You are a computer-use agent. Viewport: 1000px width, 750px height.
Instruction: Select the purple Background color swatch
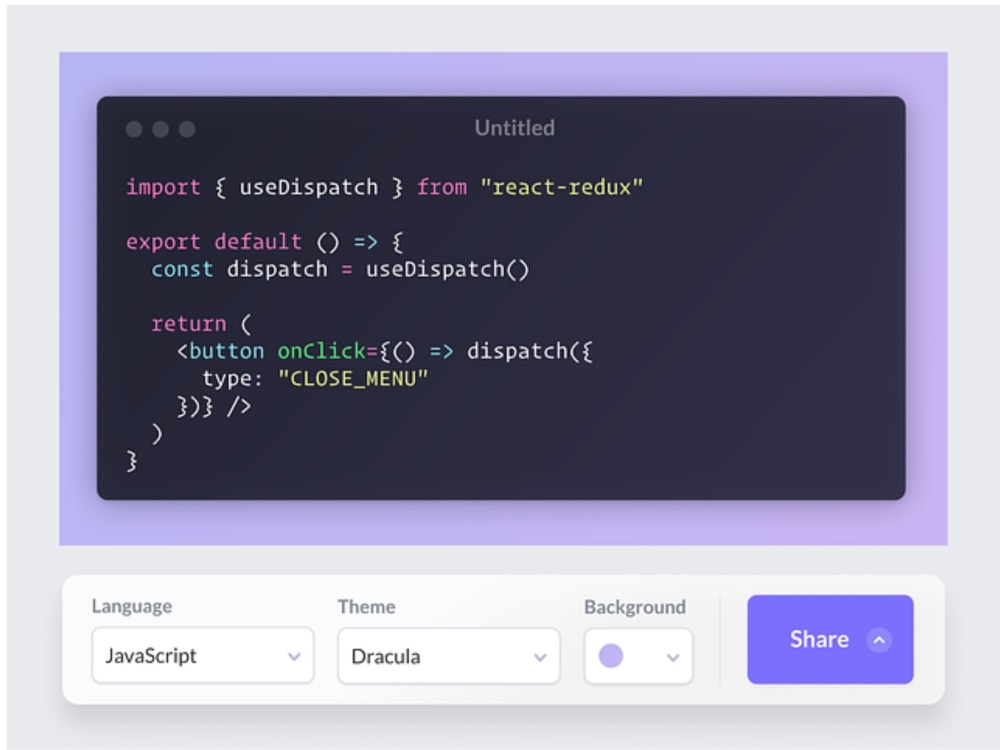pyautogui.click(x=611, y=656)
